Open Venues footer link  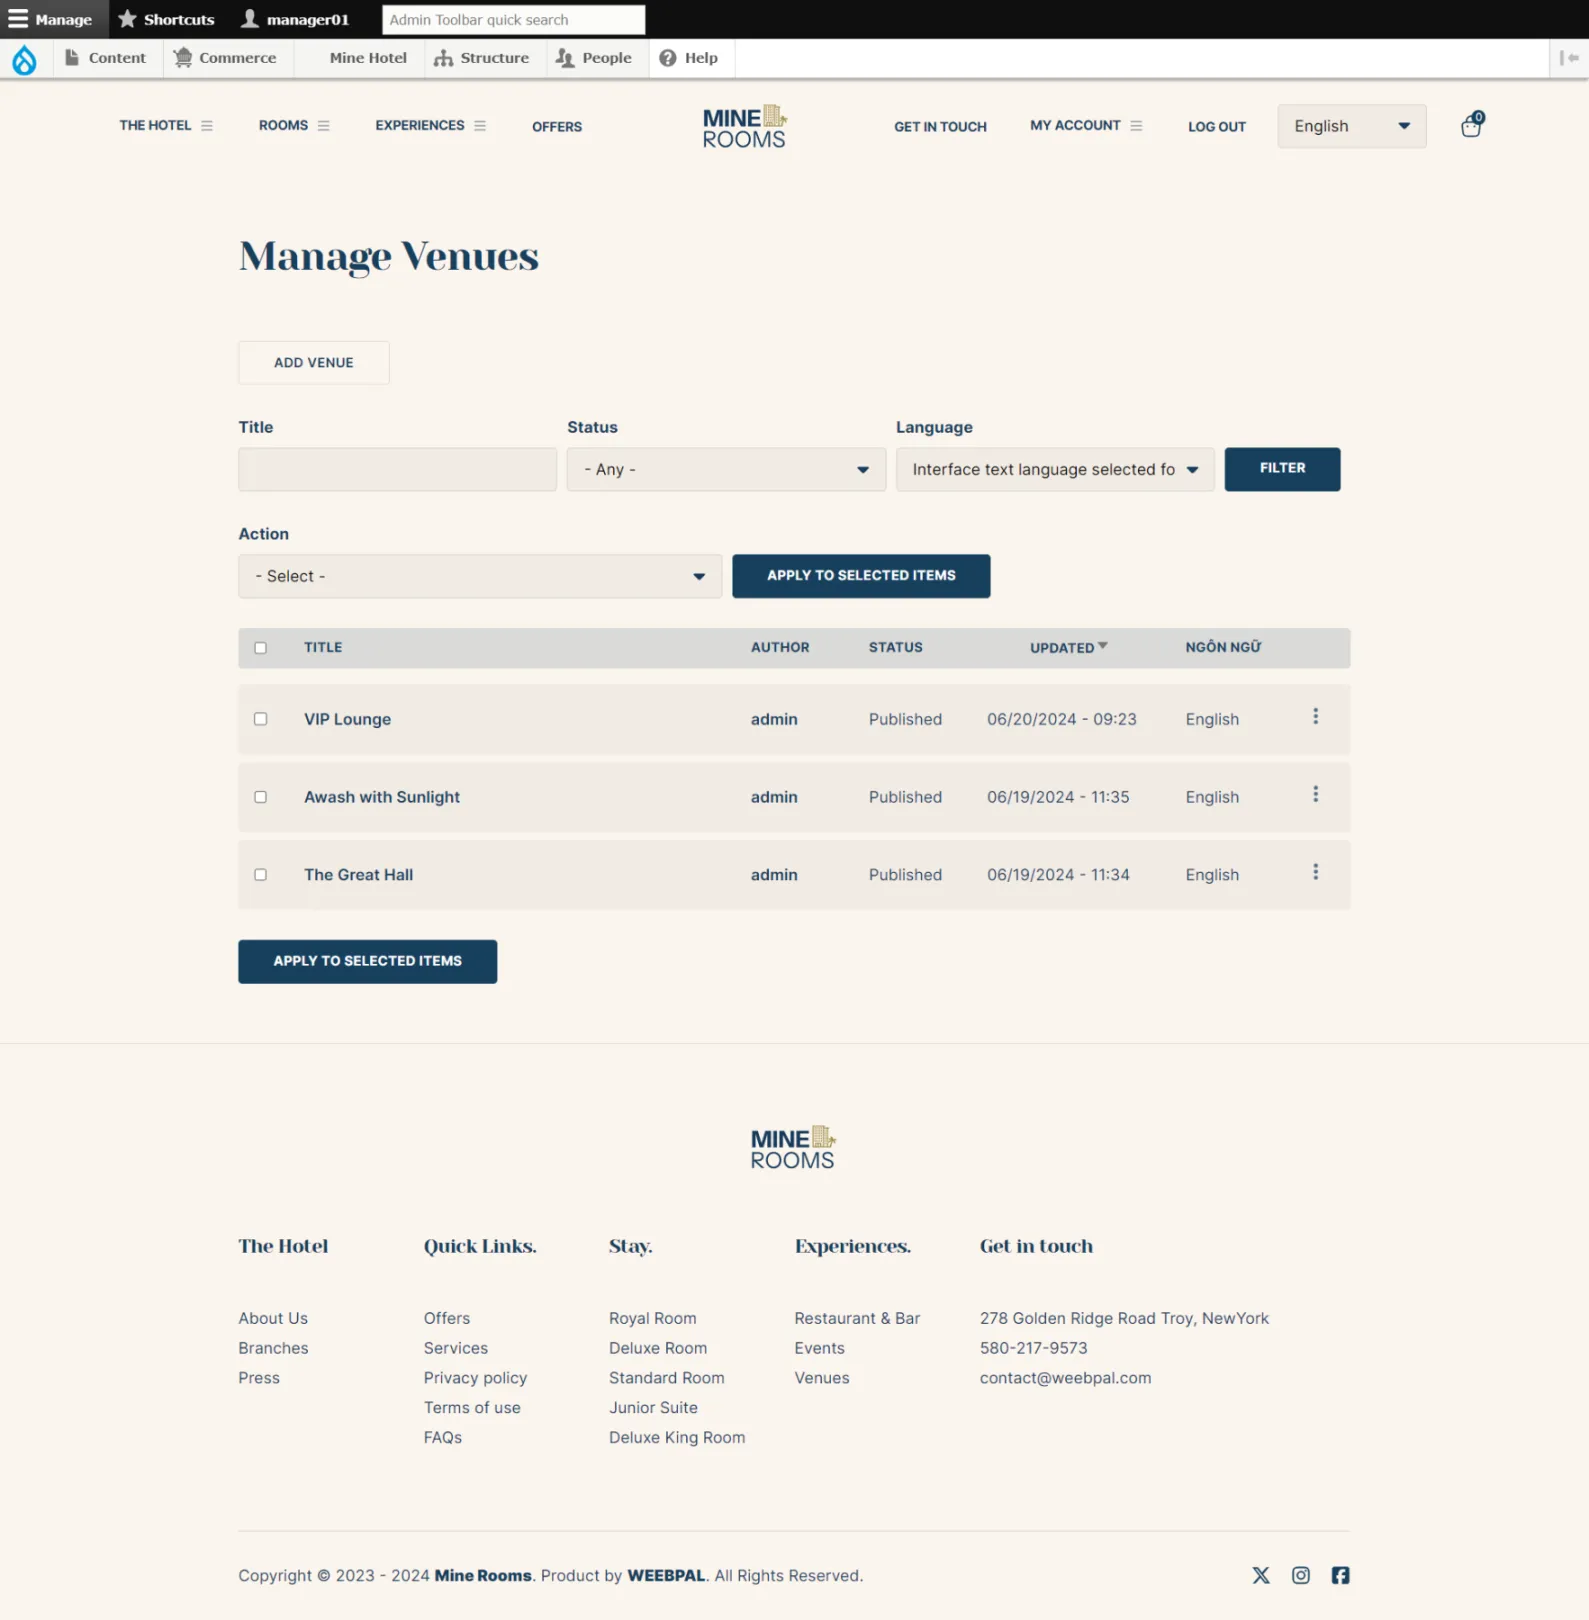[822, 1378]
